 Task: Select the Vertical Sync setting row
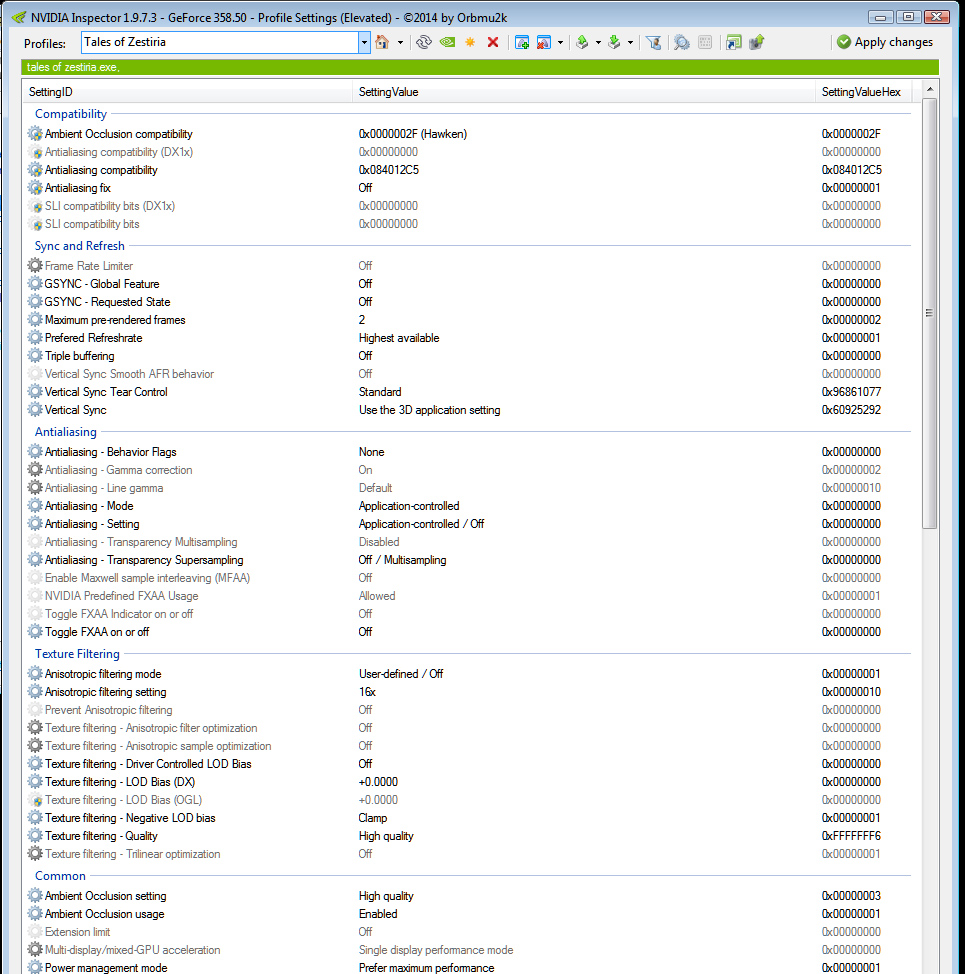coord(76,410)
